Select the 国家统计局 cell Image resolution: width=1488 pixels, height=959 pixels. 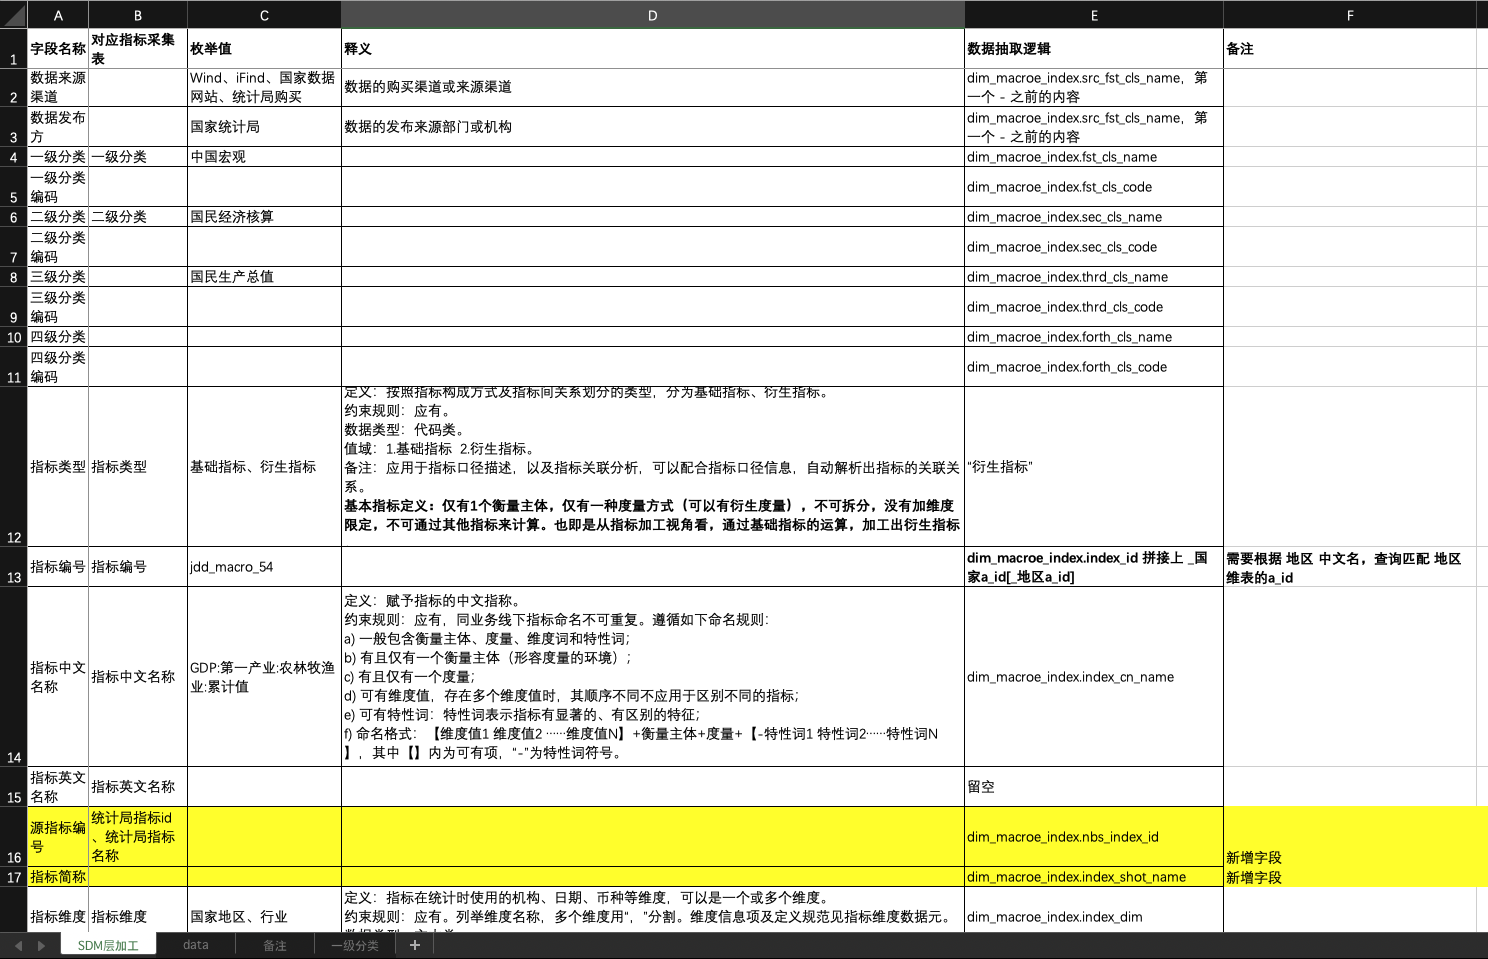[x=264, y=127]
